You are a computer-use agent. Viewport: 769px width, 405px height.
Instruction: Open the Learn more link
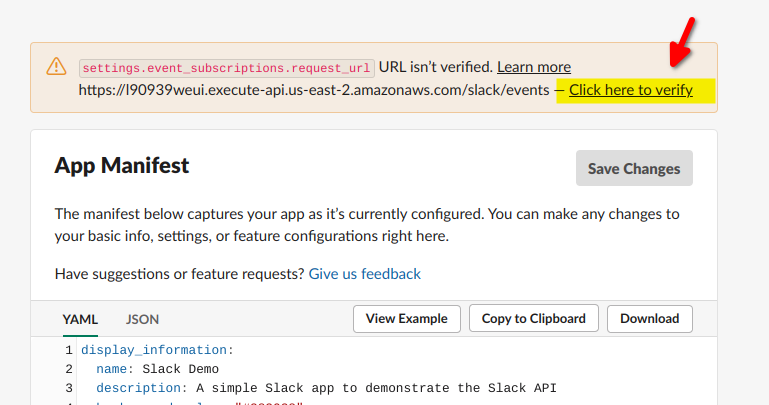[x=534, y=67]
